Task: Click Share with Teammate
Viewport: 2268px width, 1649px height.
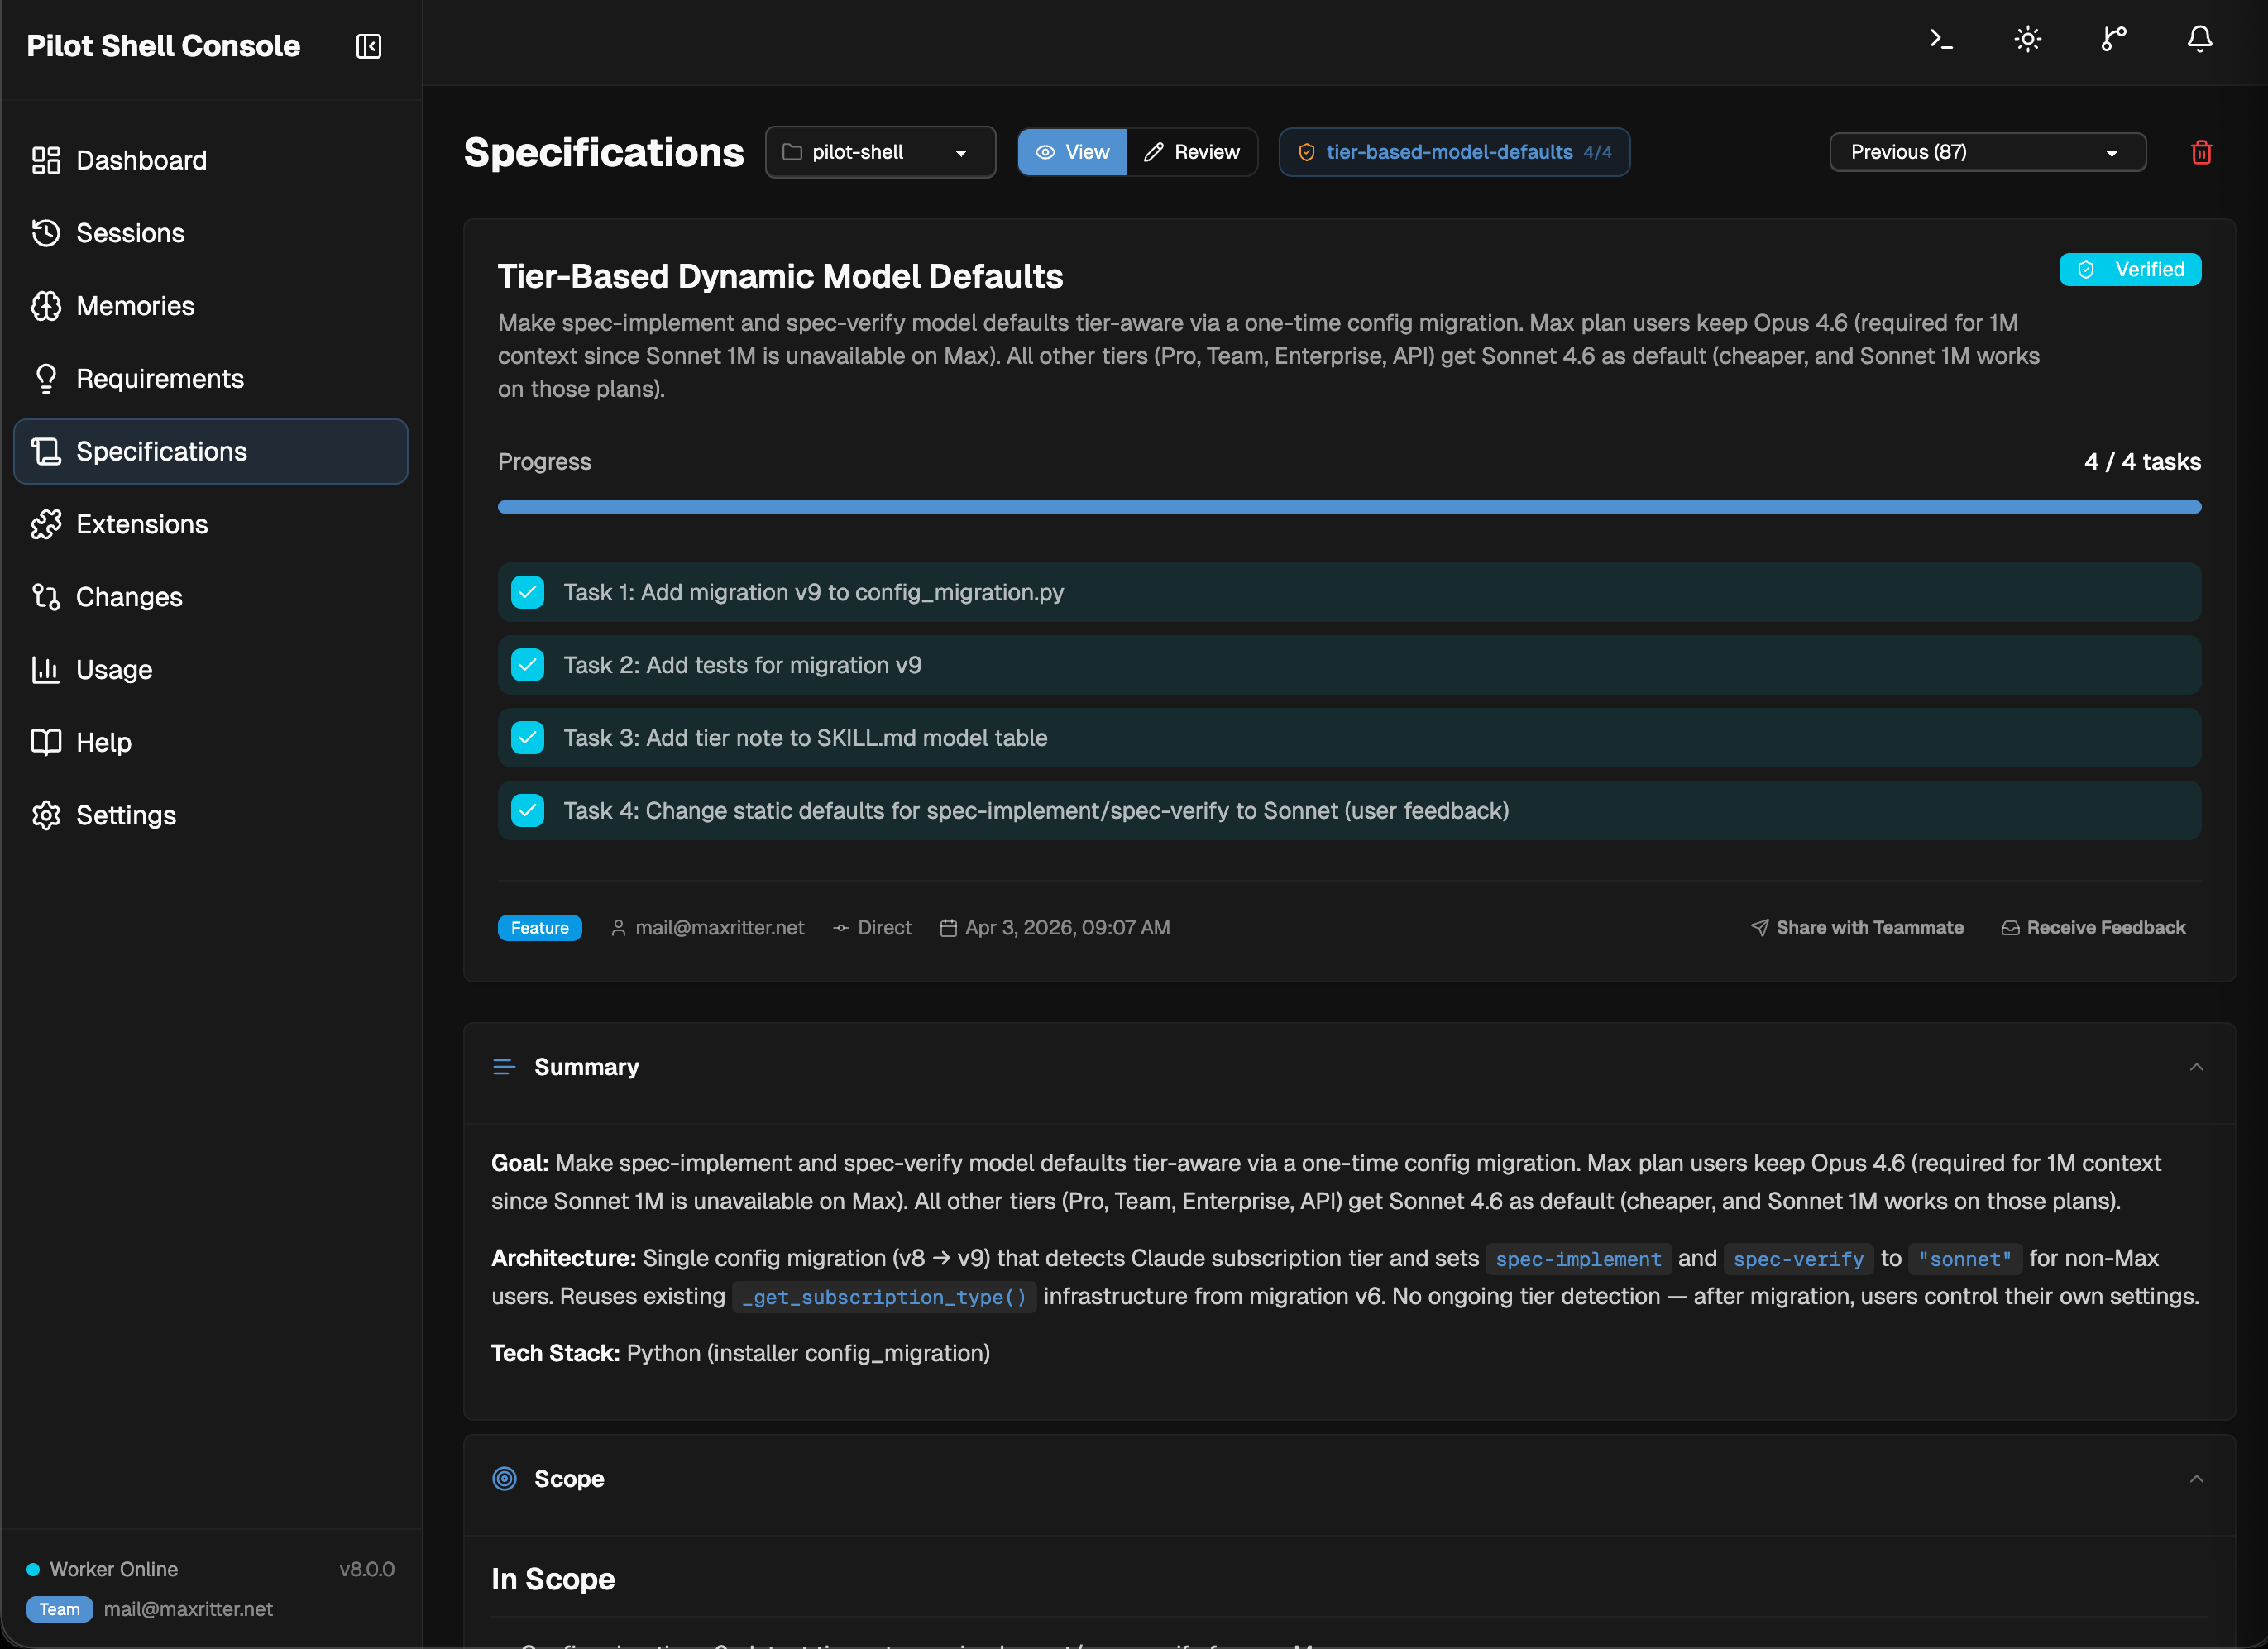Action: pos(1857,928)
